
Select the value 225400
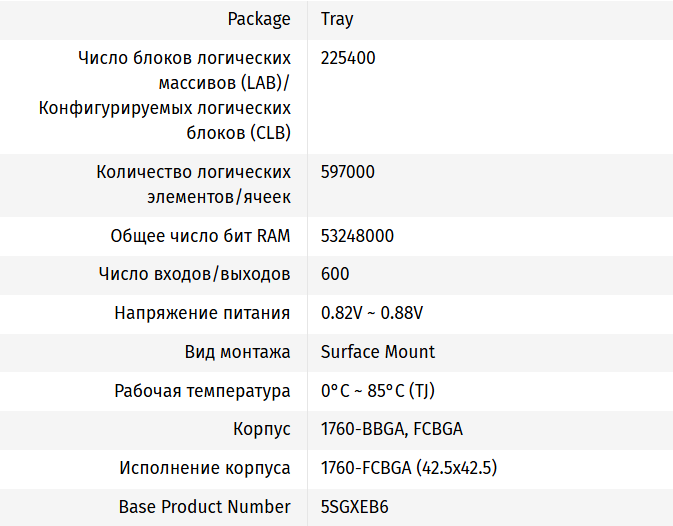point(348,58)
